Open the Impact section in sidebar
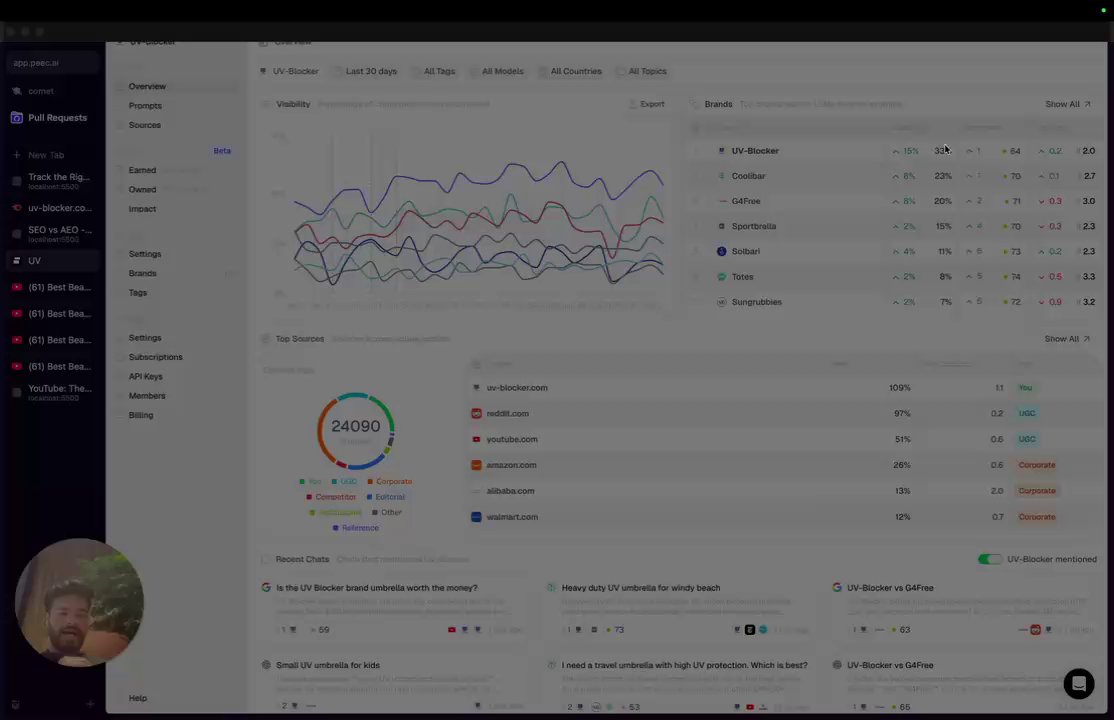Image resolution: width=1114 pixels, height=720 pixels. coord(142,208)
